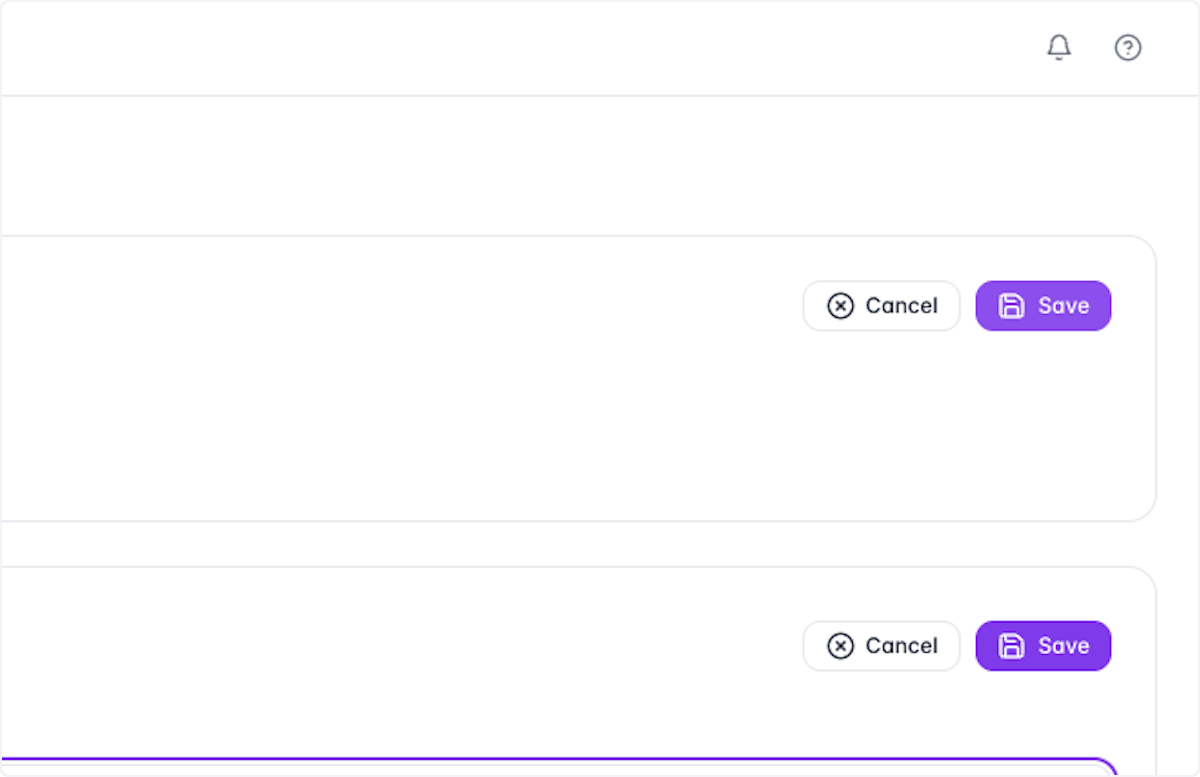Check alerts using the bell in the header

tap(1059, 47)
